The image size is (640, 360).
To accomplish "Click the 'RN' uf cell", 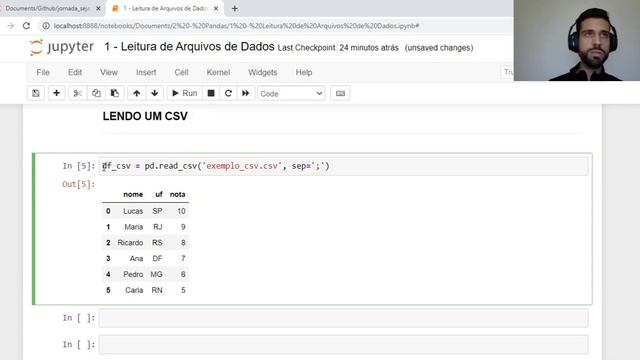I will pyautogui.click(x=157, y=290).
